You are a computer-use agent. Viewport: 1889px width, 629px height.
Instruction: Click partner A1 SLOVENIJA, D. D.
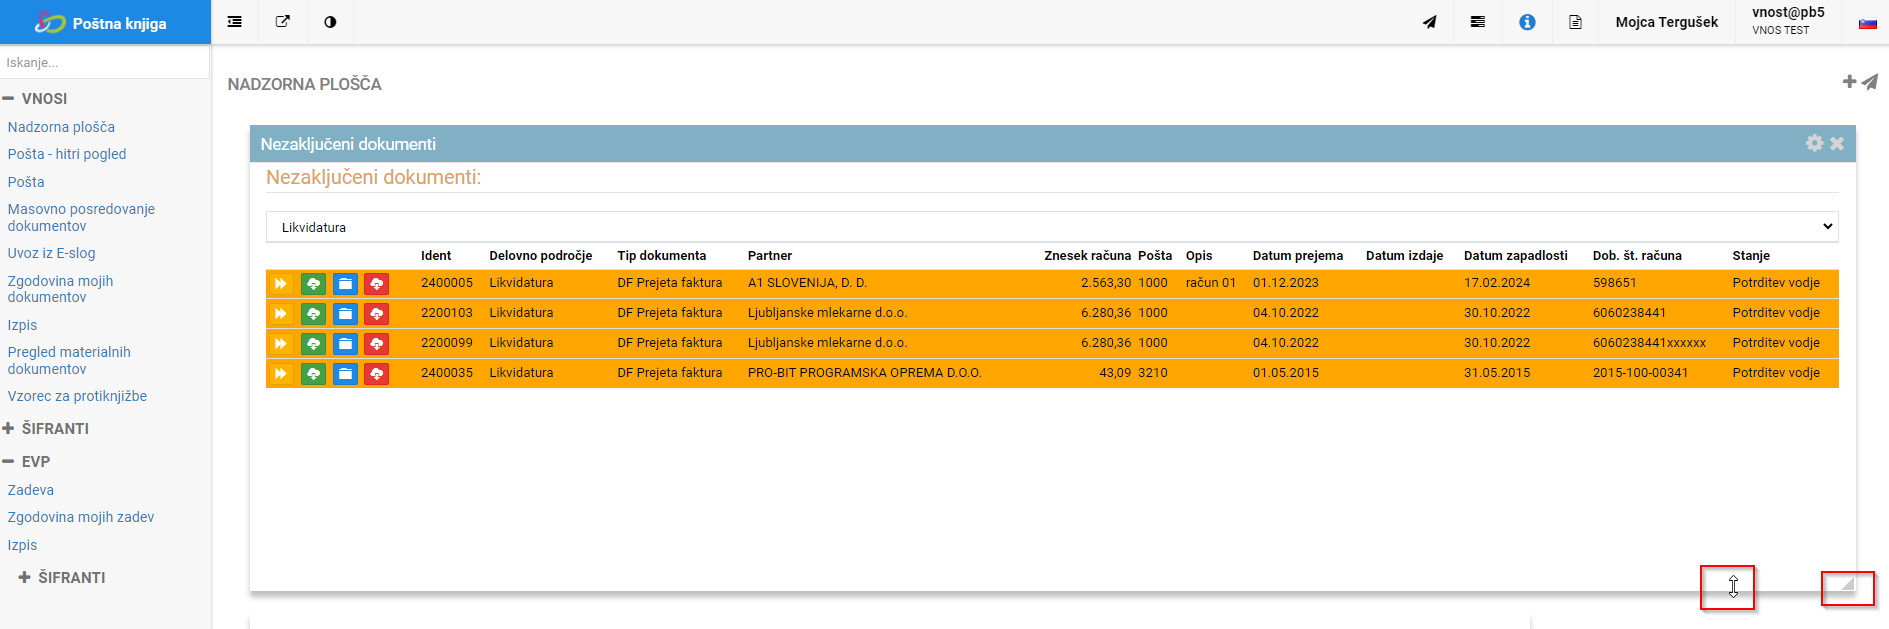807,283
